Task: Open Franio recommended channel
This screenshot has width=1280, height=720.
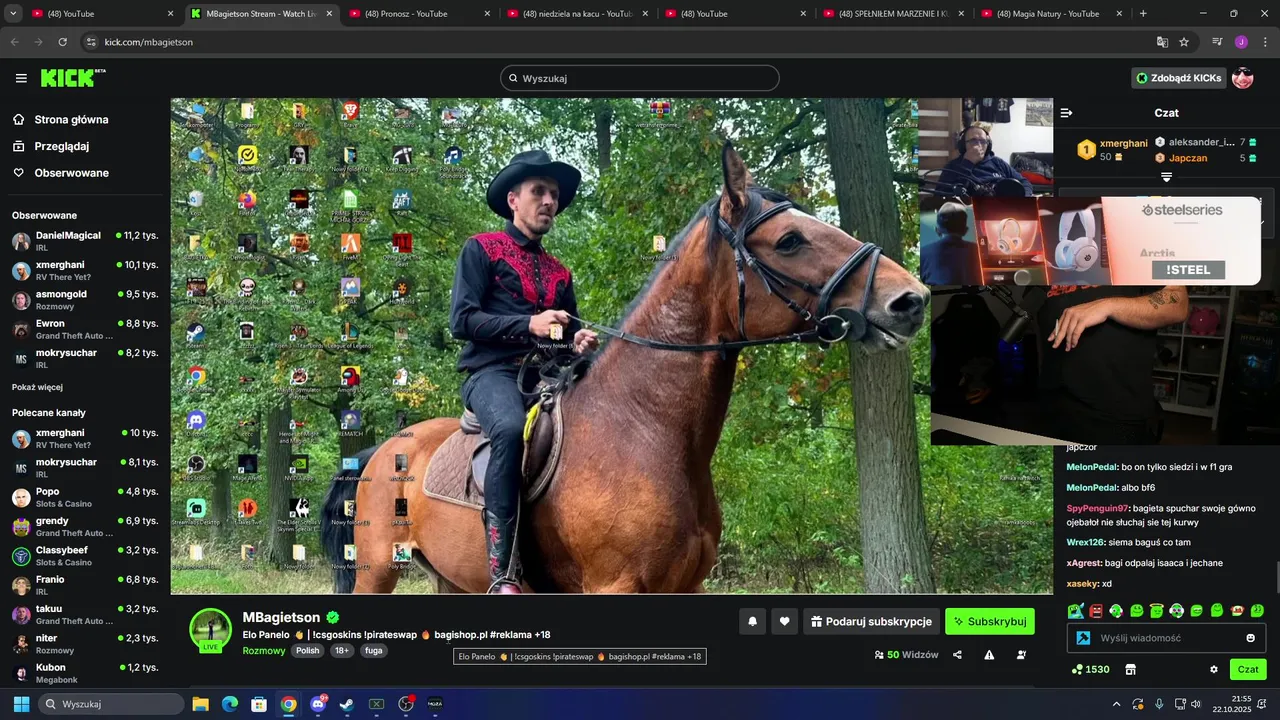Action: [x=85, y=585]
